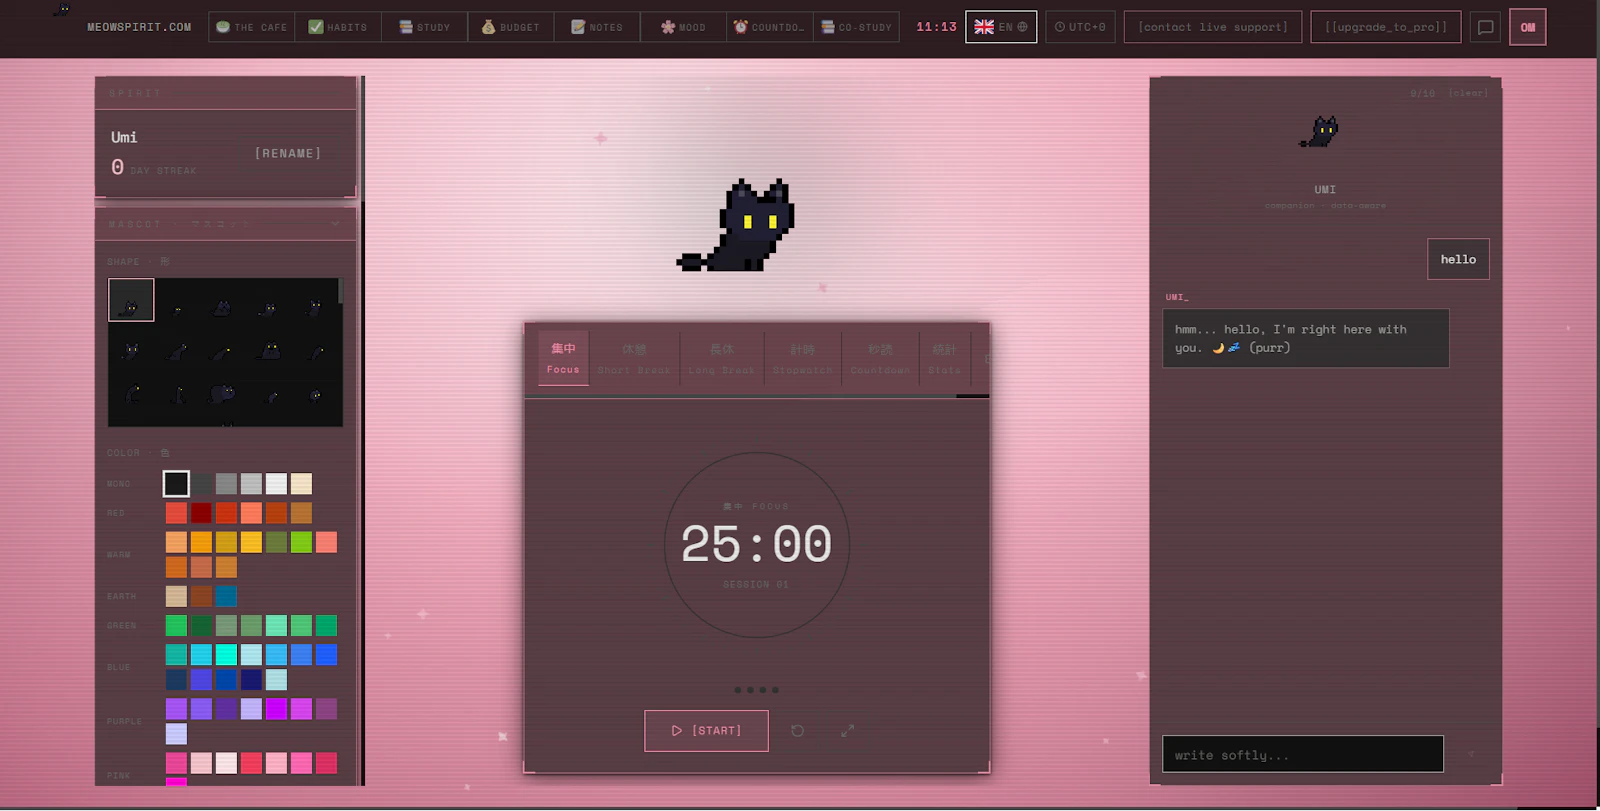Open The Cafe from the top navigation

(x=252, y=27)
